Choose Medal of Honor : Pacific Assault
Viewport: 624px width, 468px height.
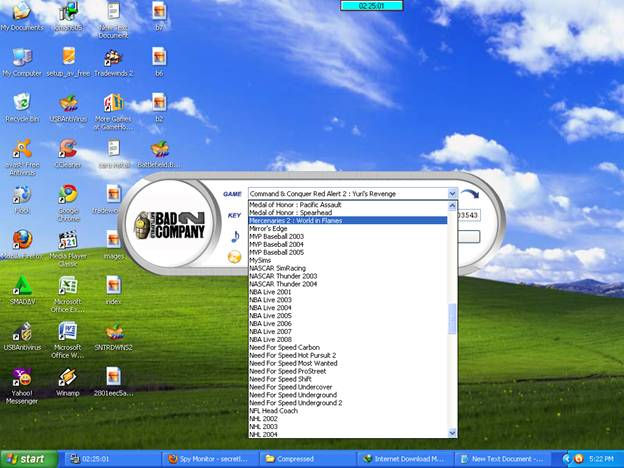[x=348, y=205]
